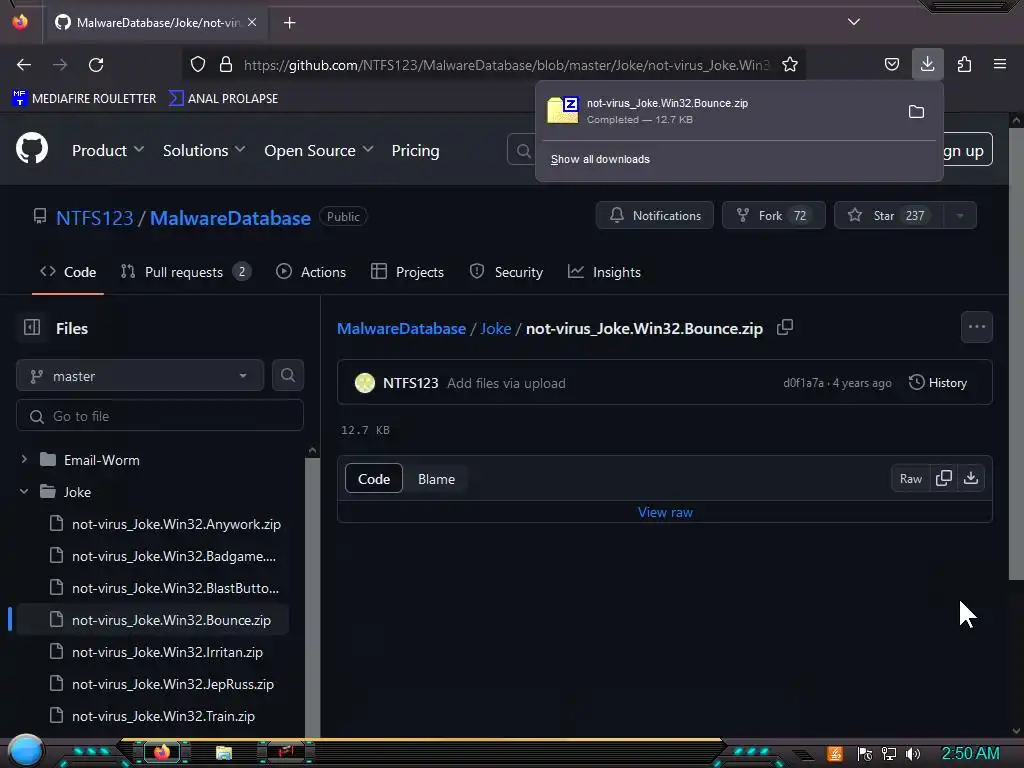Open the Firefox hamburger menu
Viewport: 1024px width, 768px height.
1000,64
